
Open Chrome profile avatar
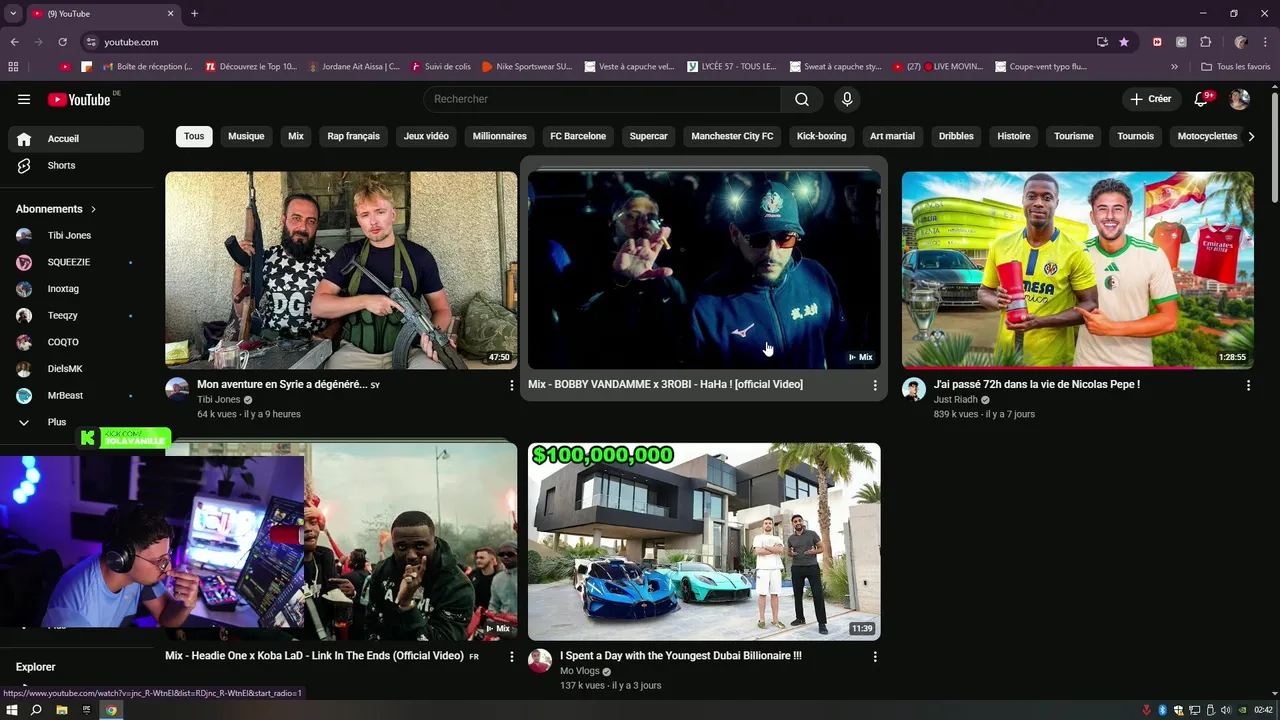[1241, 42]
